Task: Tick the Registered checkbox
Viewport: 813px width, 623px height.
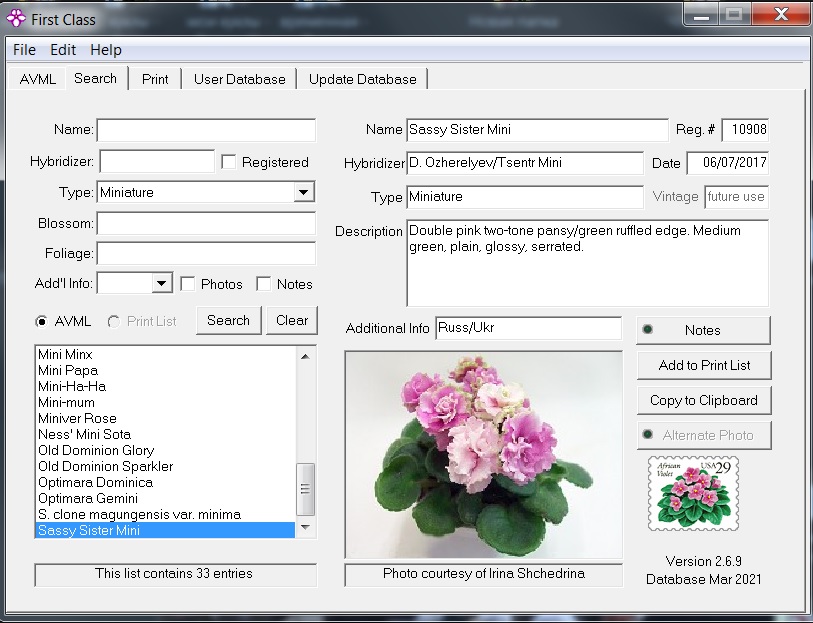Action: click(x=229, y=162)
